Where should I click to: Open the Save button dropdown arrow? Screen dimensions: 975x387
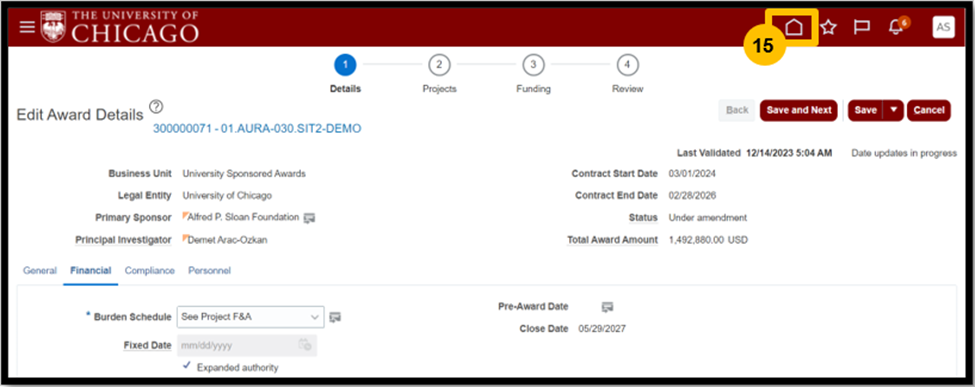[894, 110]
